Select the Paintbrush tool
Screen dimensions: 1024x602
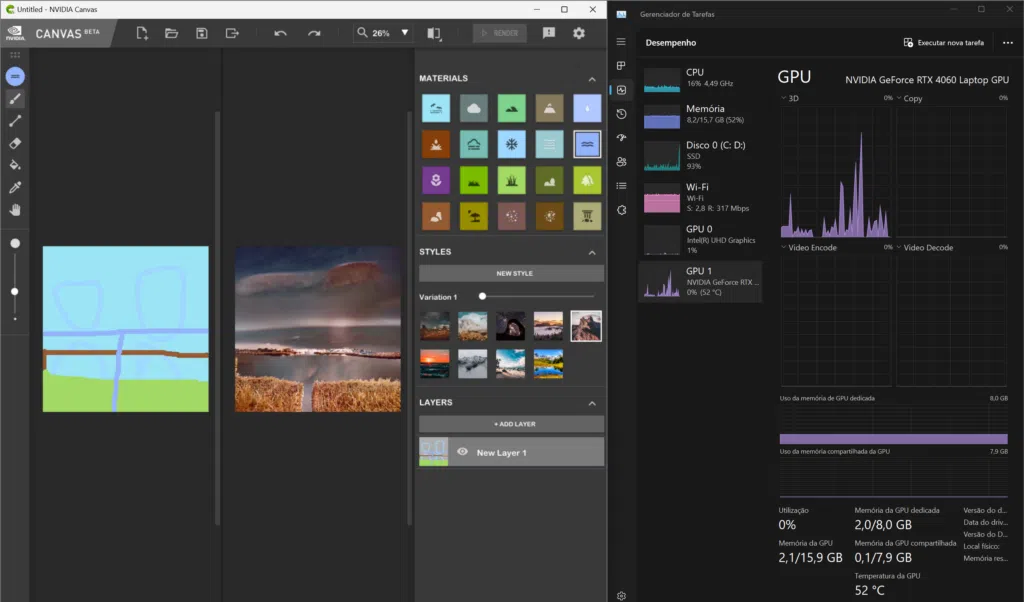pos(14,98)
